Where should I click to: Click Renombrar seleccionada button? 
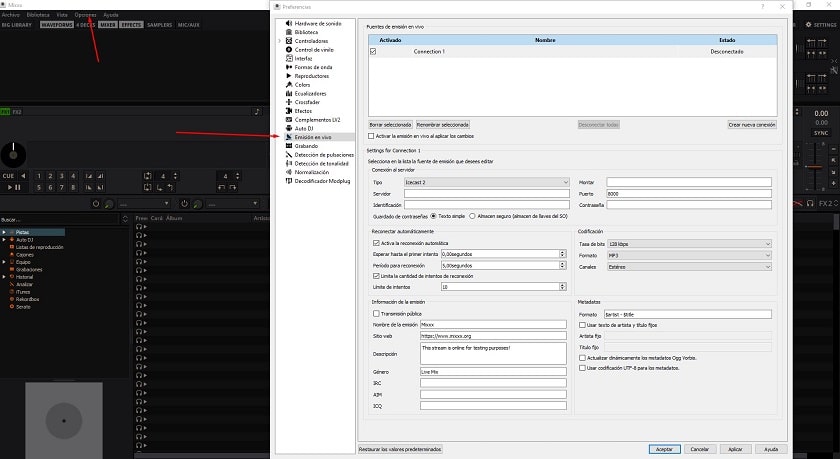pos(443,125)
